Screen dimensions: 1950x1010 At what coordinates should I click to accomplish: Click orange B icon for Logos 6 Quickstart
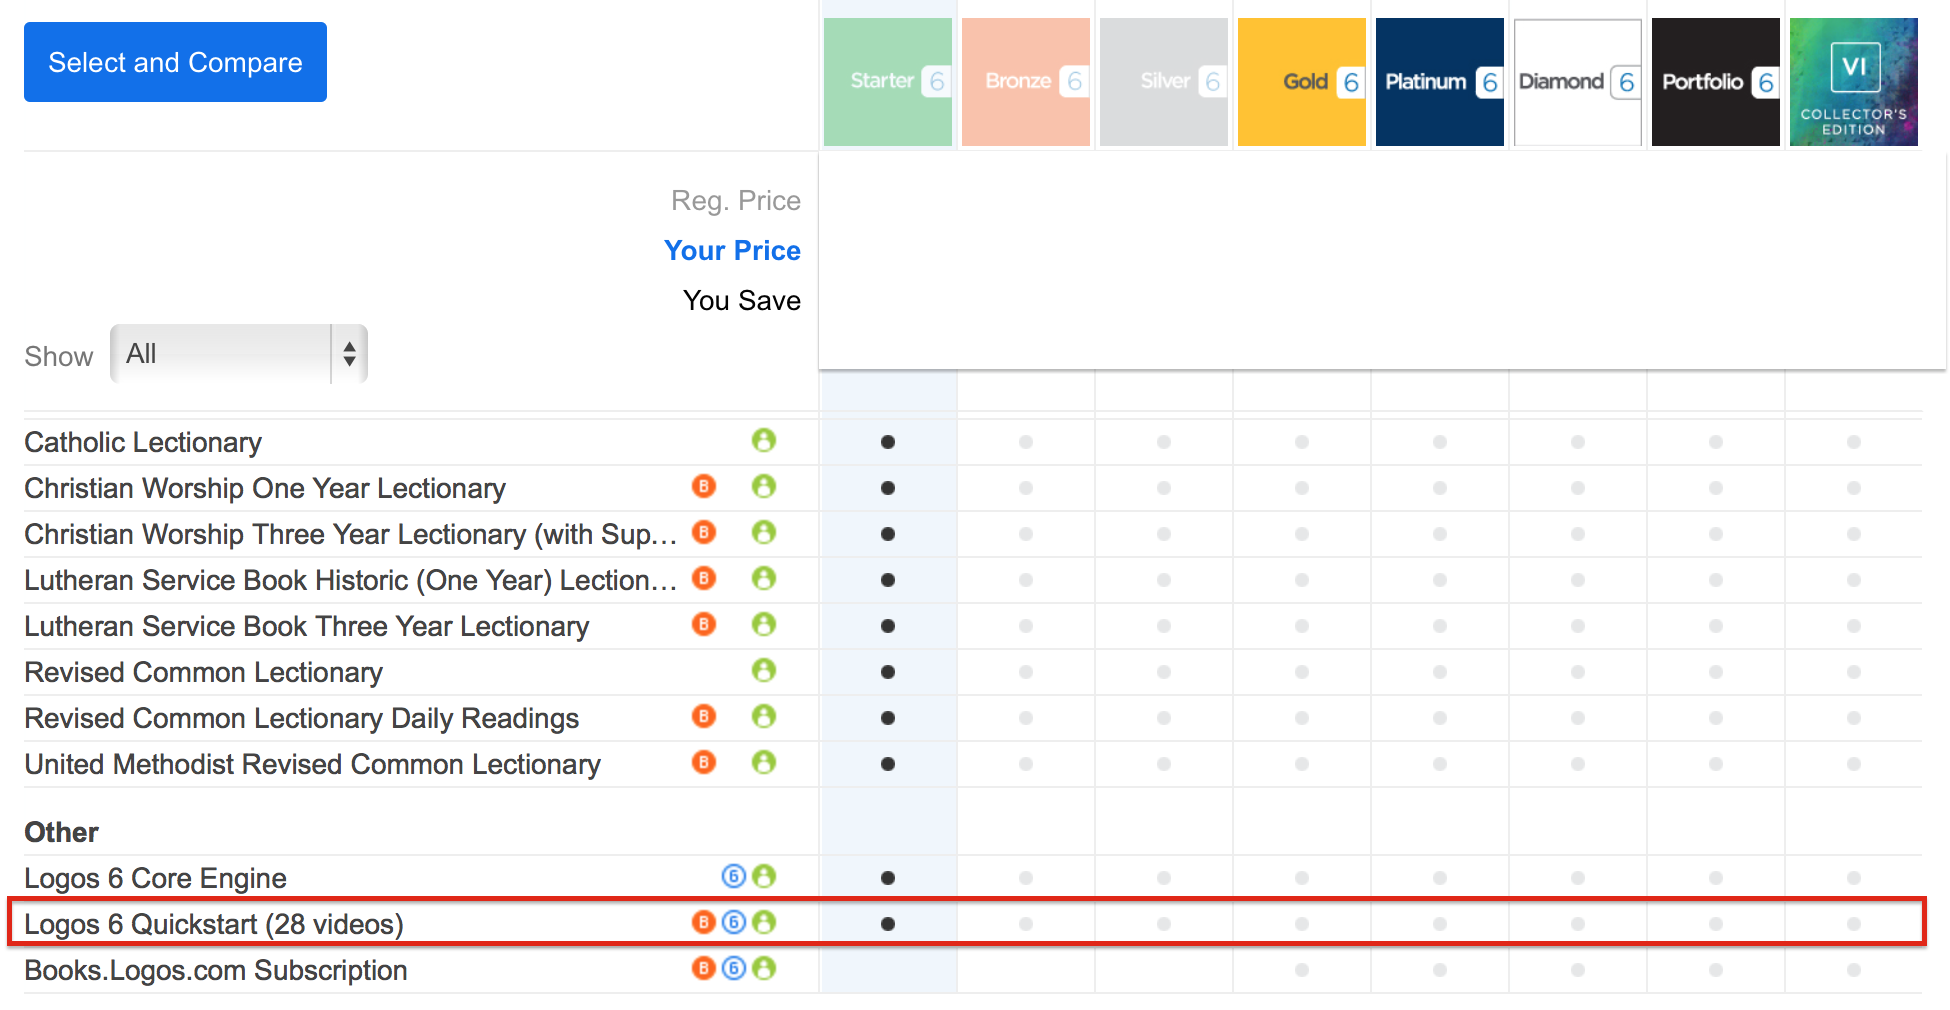click(x=704, y=922)
